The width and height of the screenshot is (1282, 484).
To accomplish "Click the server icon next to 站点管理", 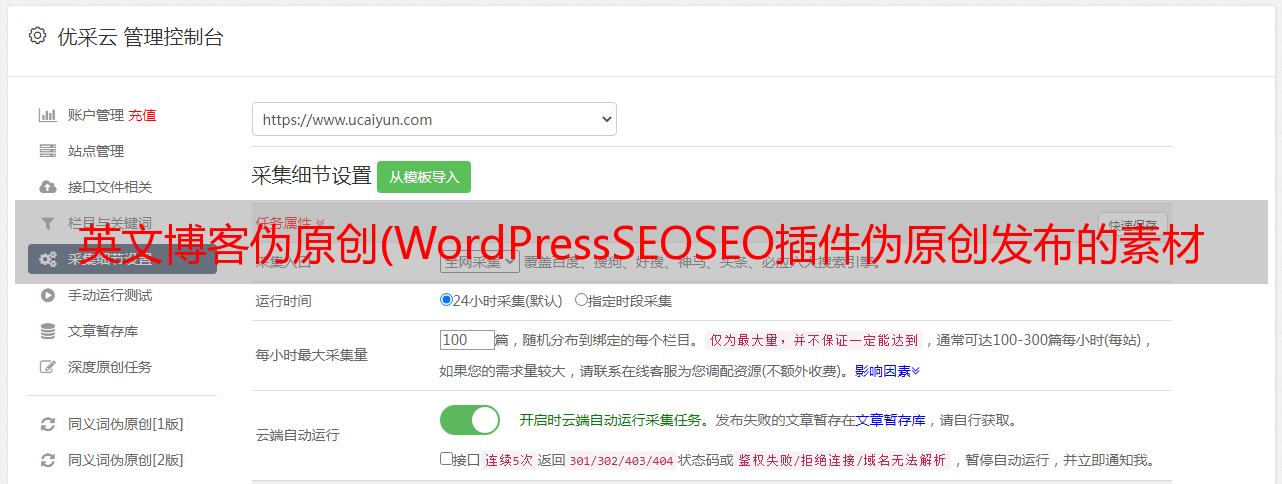I will [x=47, y=151].
